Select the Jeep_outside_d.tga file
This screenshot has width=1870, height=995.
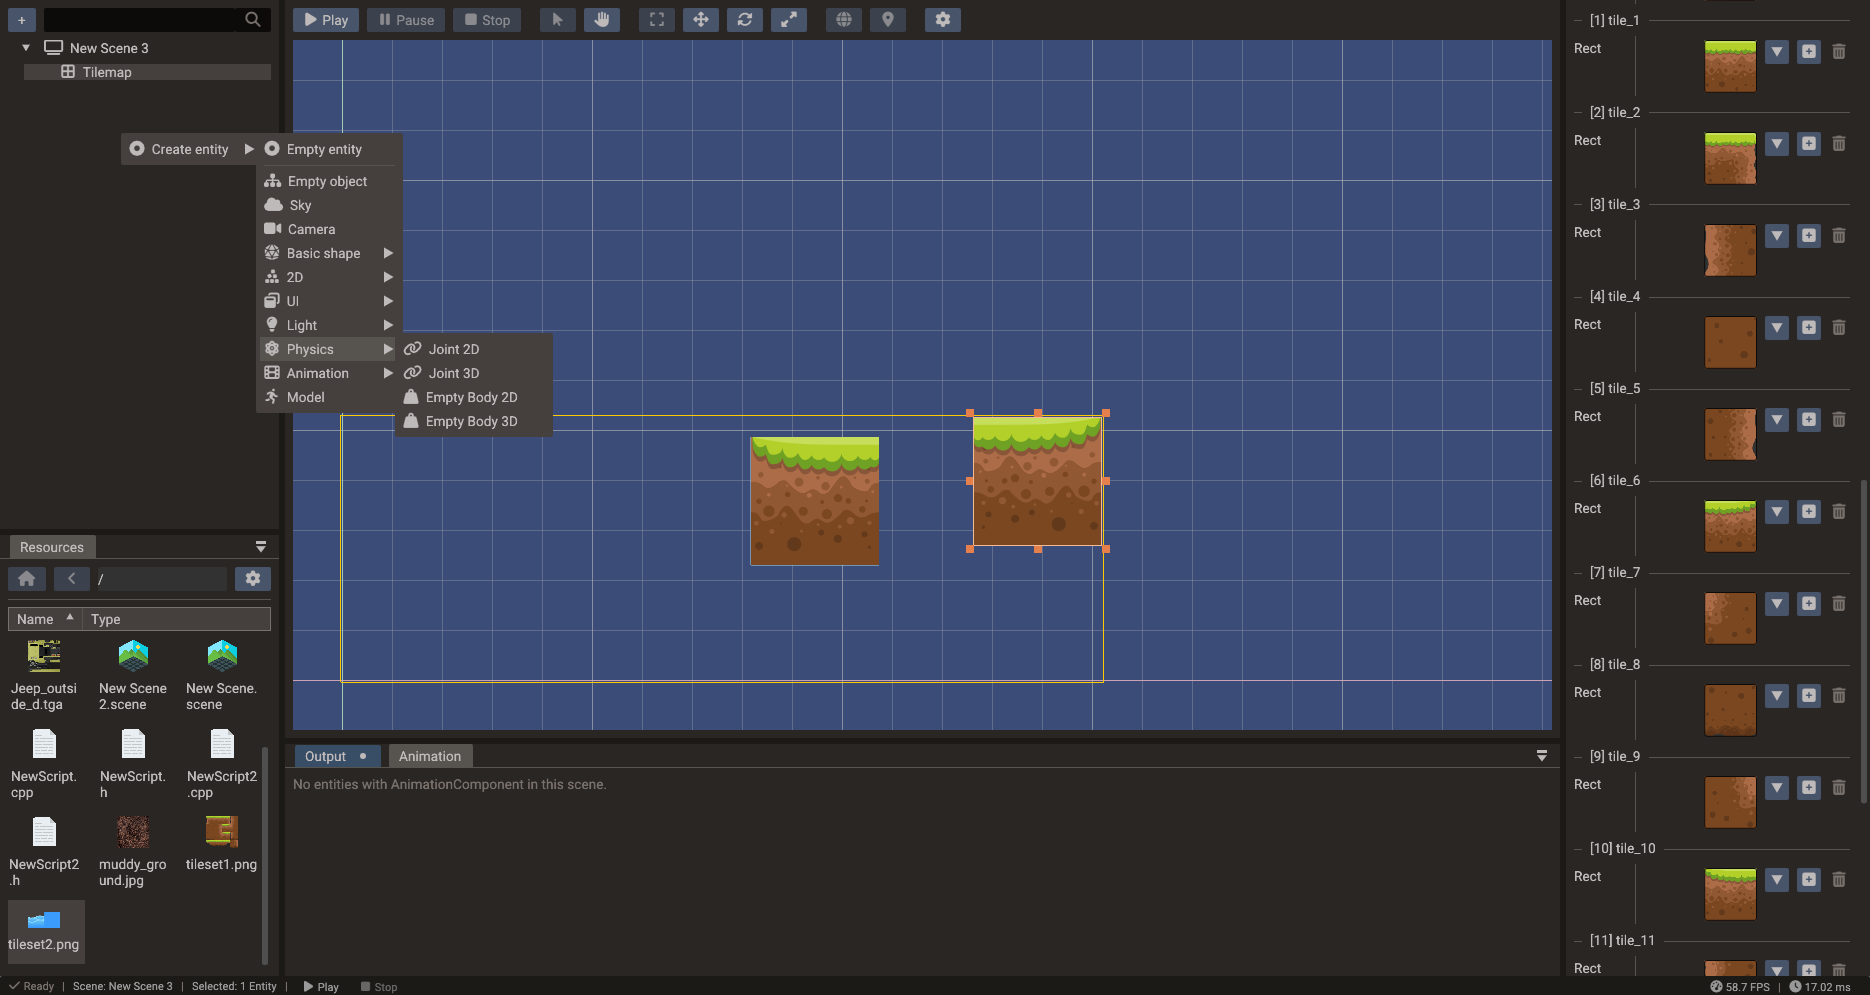44,675
